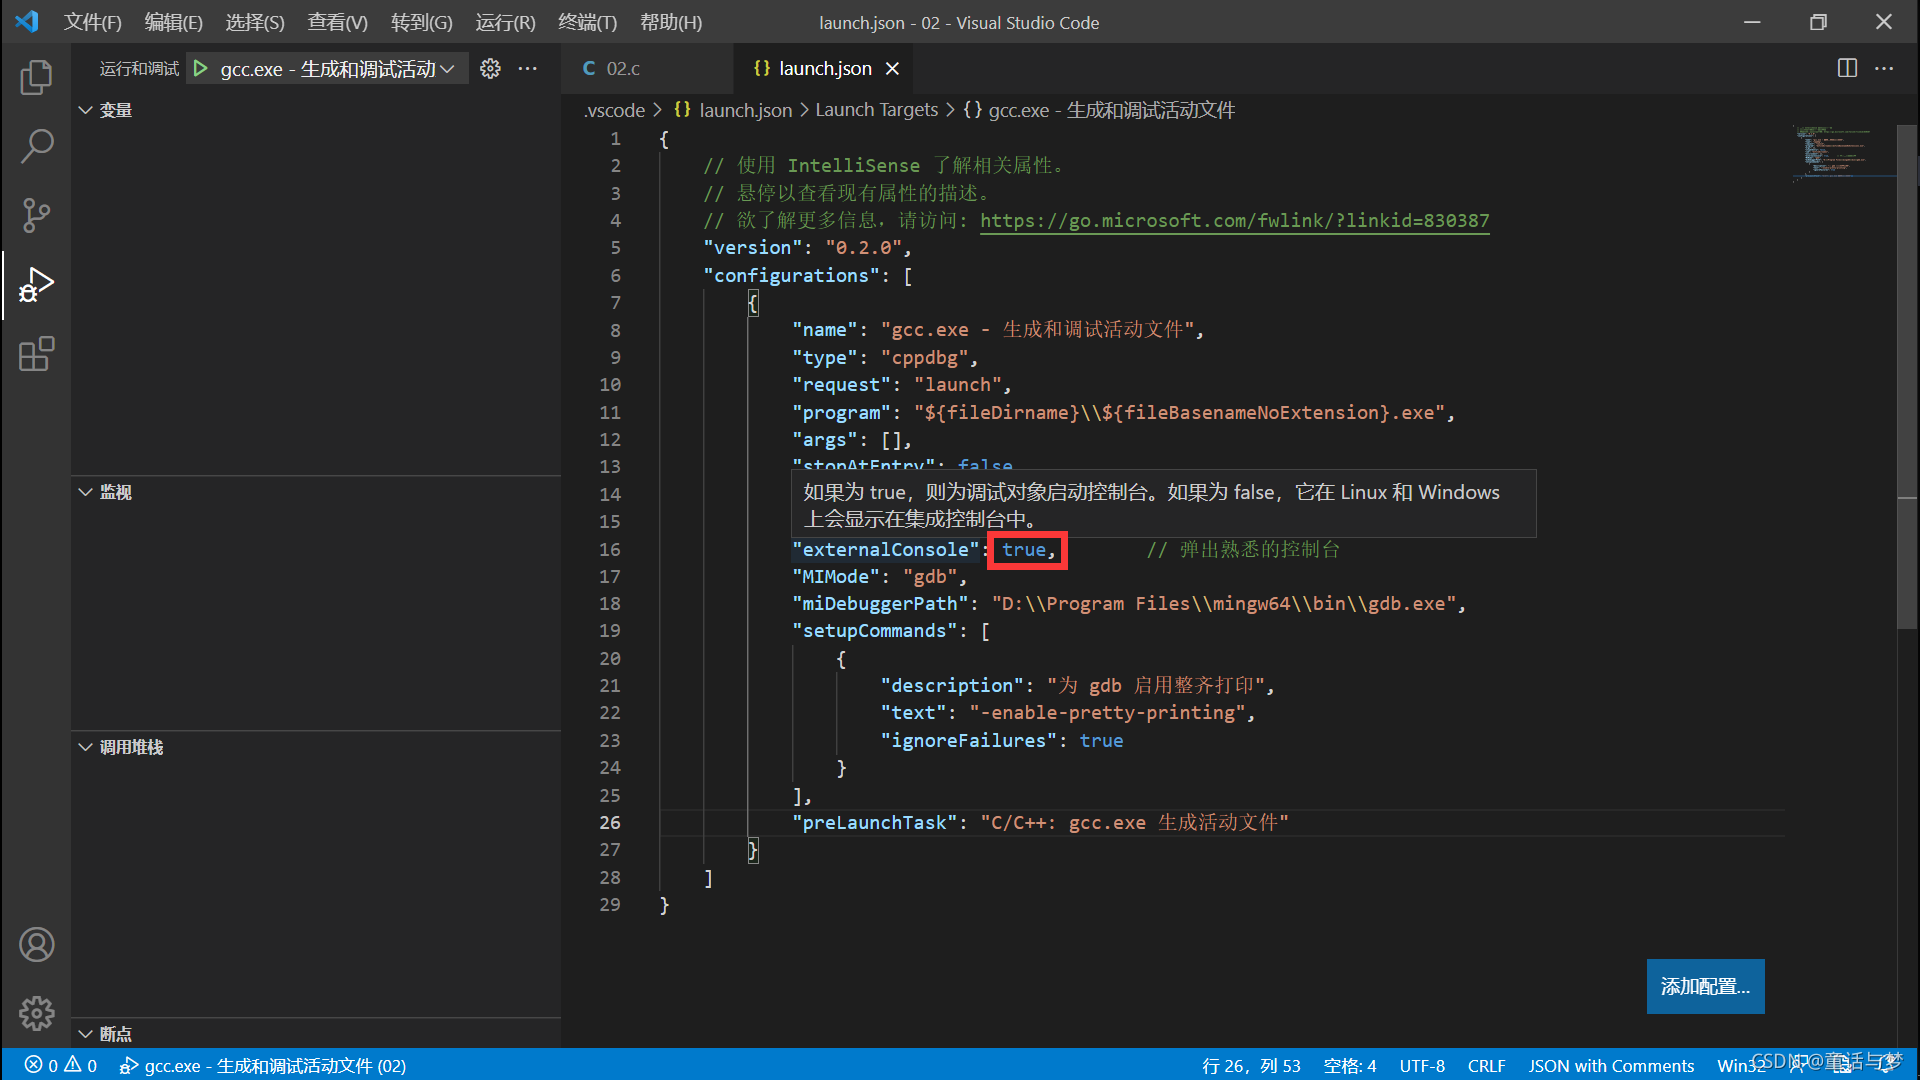Open the Manage gear in activity bar
The height and width of the screenshot is (1080, 1920).
click(36, 1013)
